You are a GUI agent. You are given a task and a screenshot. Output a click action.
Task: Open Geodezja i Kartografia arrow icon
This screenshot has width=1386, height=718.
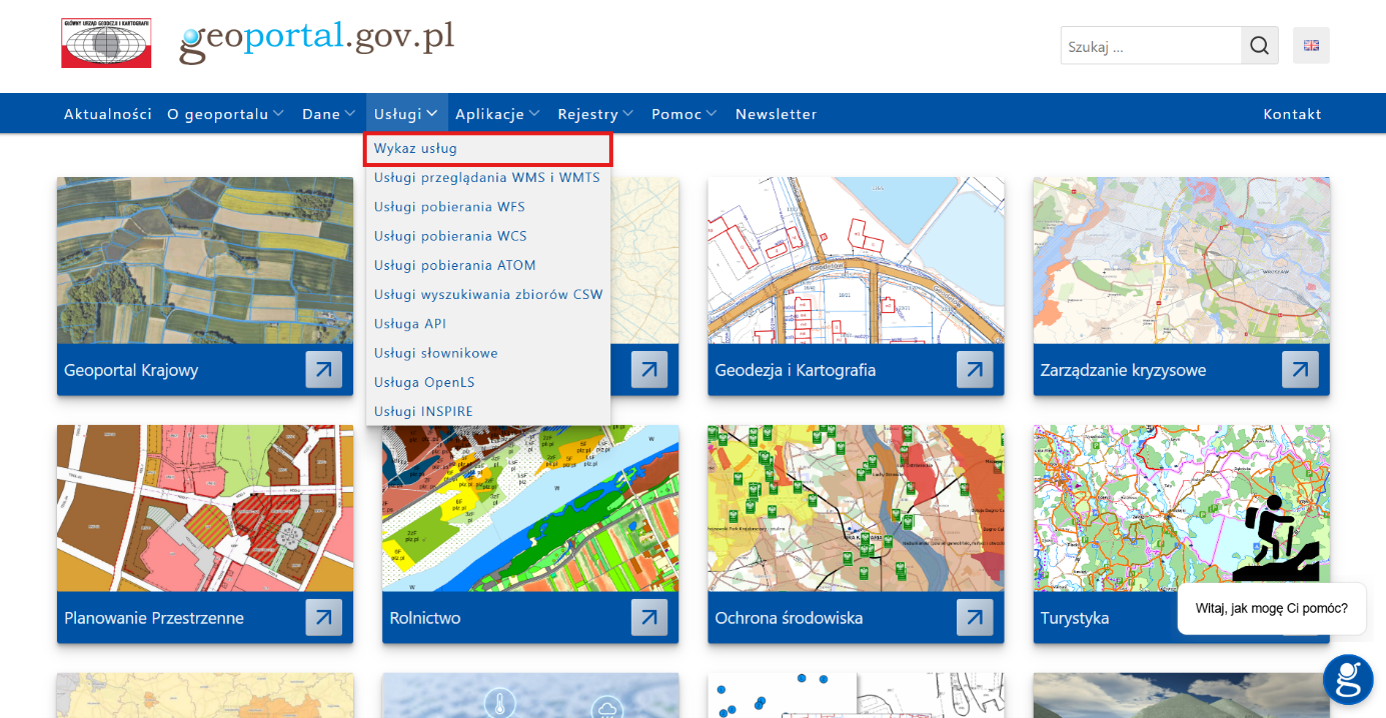point(975,369)
